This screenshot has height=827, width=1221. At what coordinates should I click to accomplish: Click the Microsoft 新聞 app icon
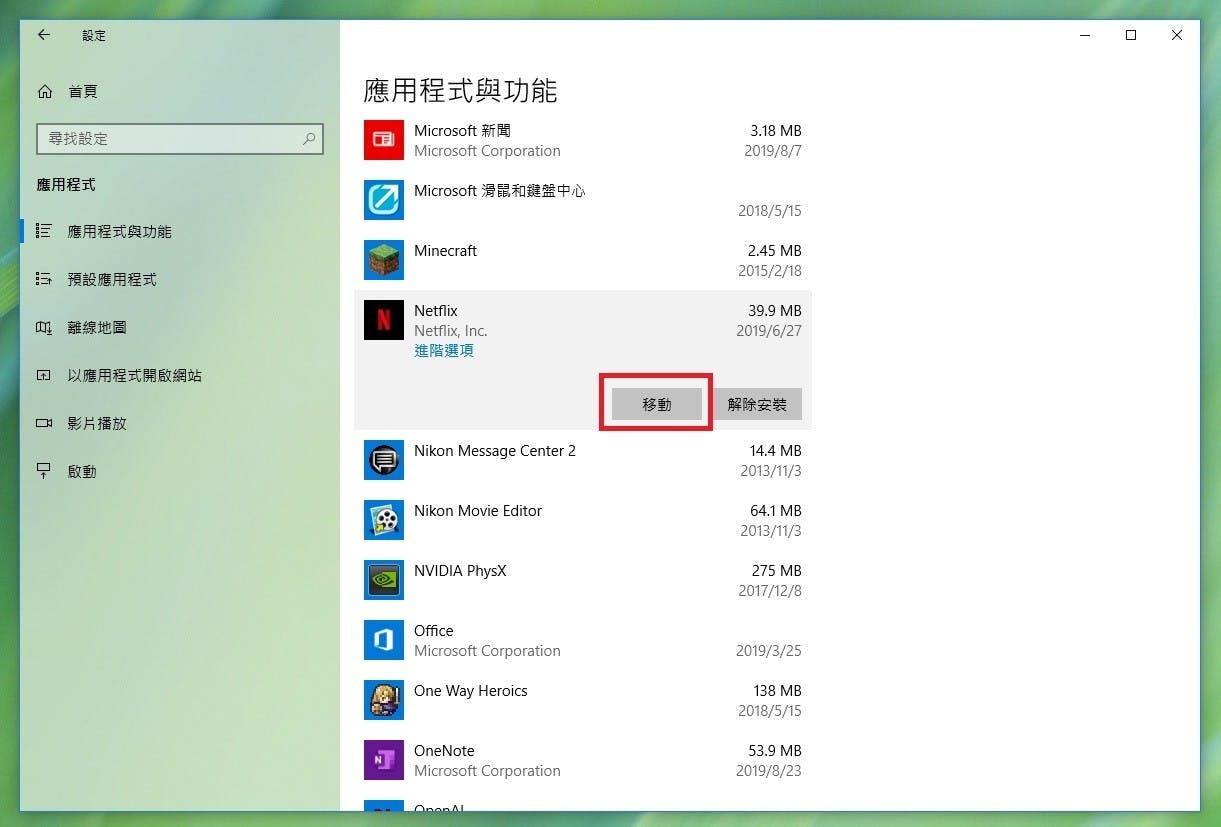[384, 140]
